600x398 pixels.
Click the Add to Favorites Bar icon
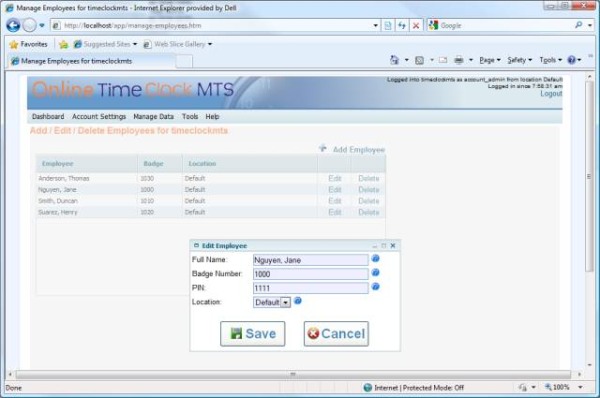pos(64,44)
